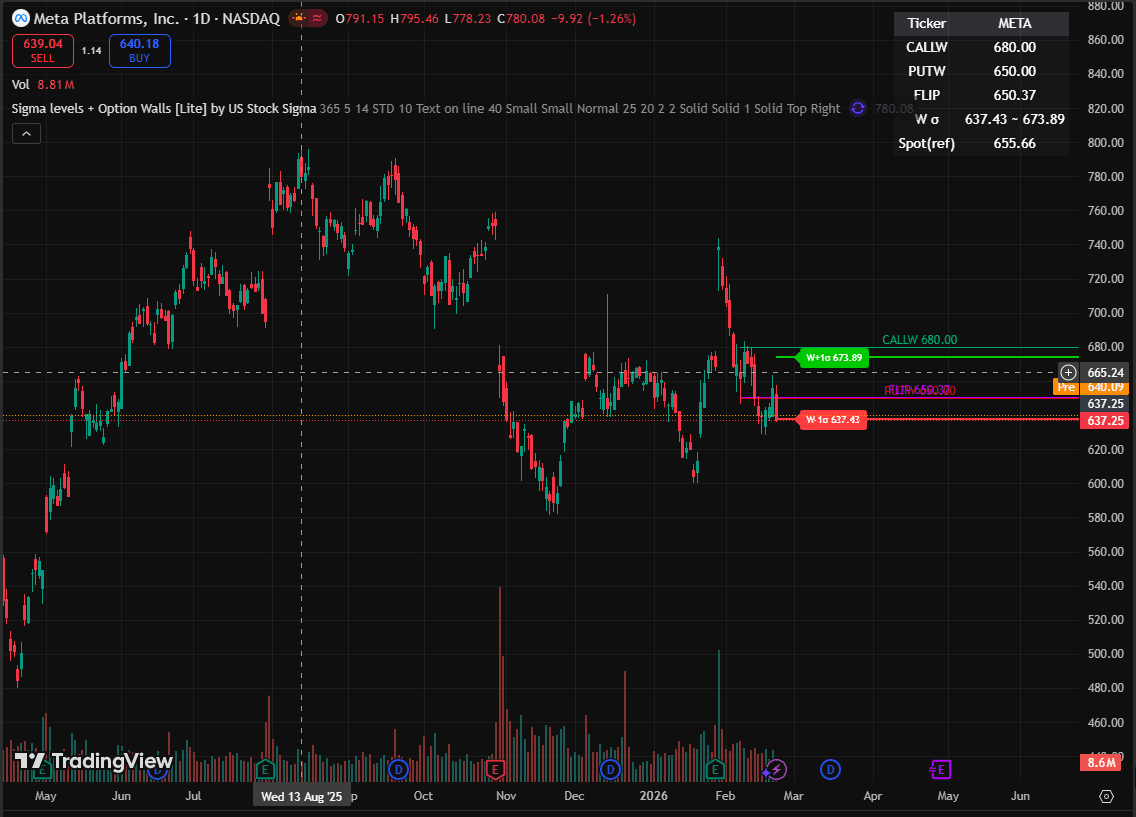The height and width of the screenshot is (817, 1136).
Task: Click the purple lightning latest-updates icon
Action: point(776,769)
